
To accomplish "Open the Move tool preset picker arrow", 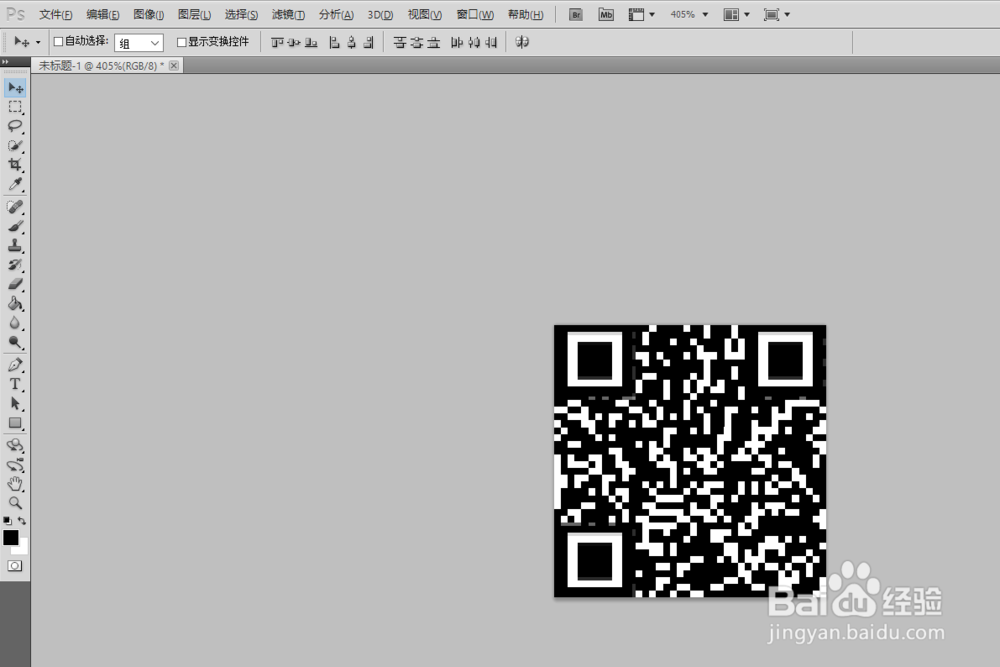I will [x=38, y=43].
